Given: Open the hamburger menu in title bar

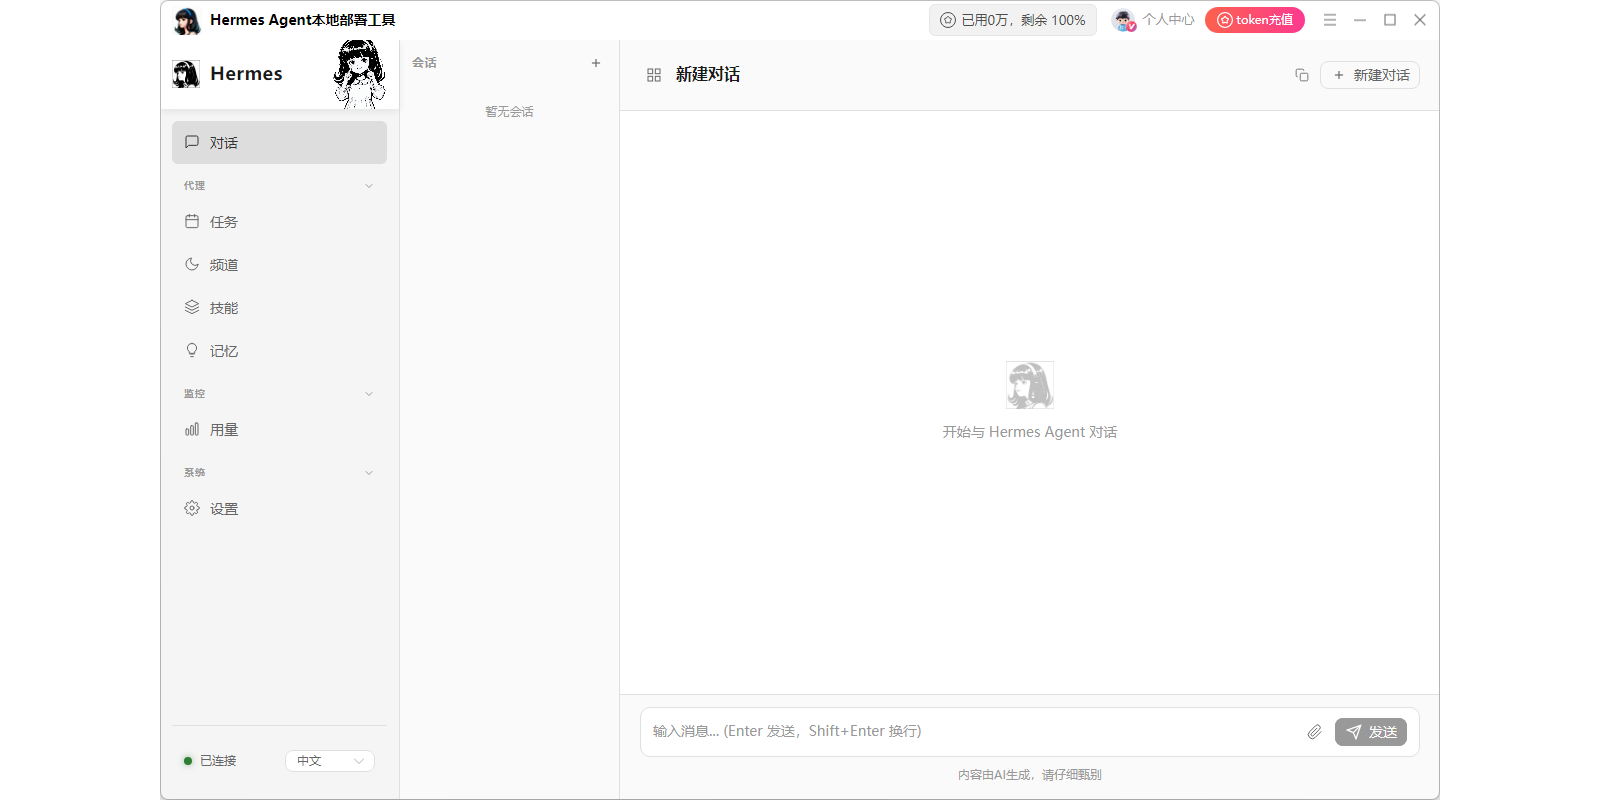Looking at the screenshot, I should (1330, 20).
